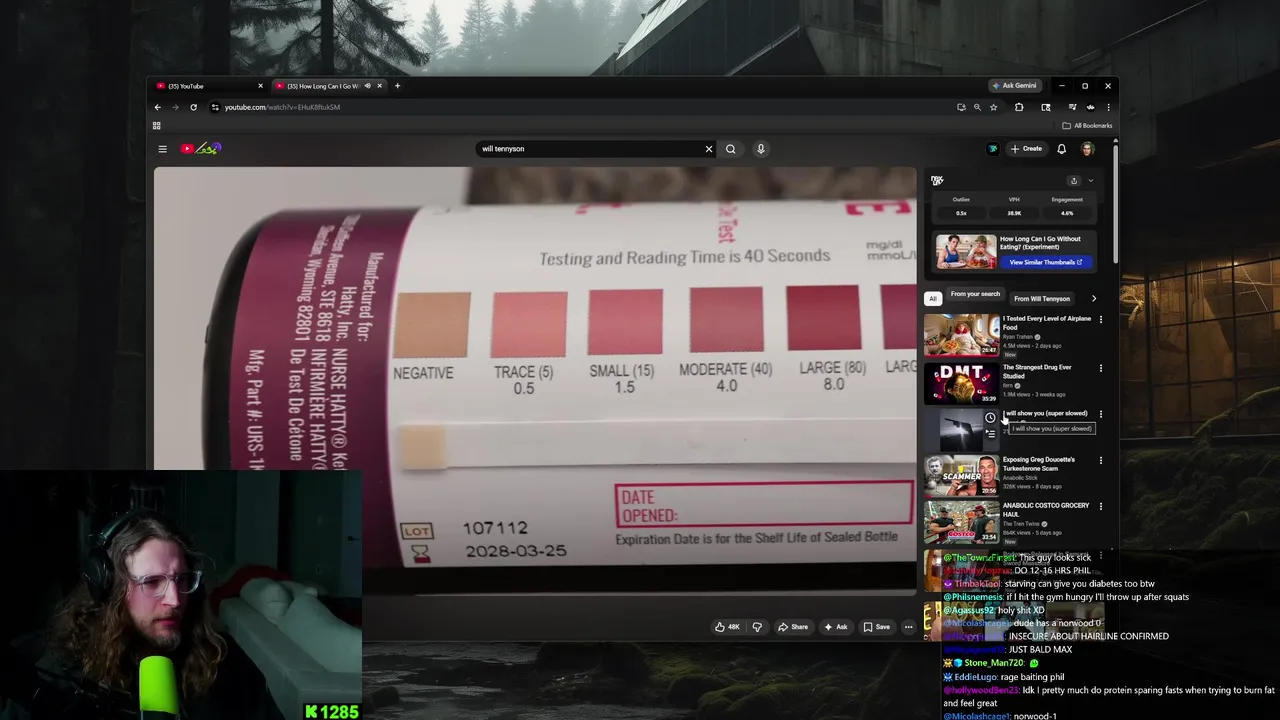The image size is (1280, 720).
Task: Open more actions under the video
Action: coord(908,627)
